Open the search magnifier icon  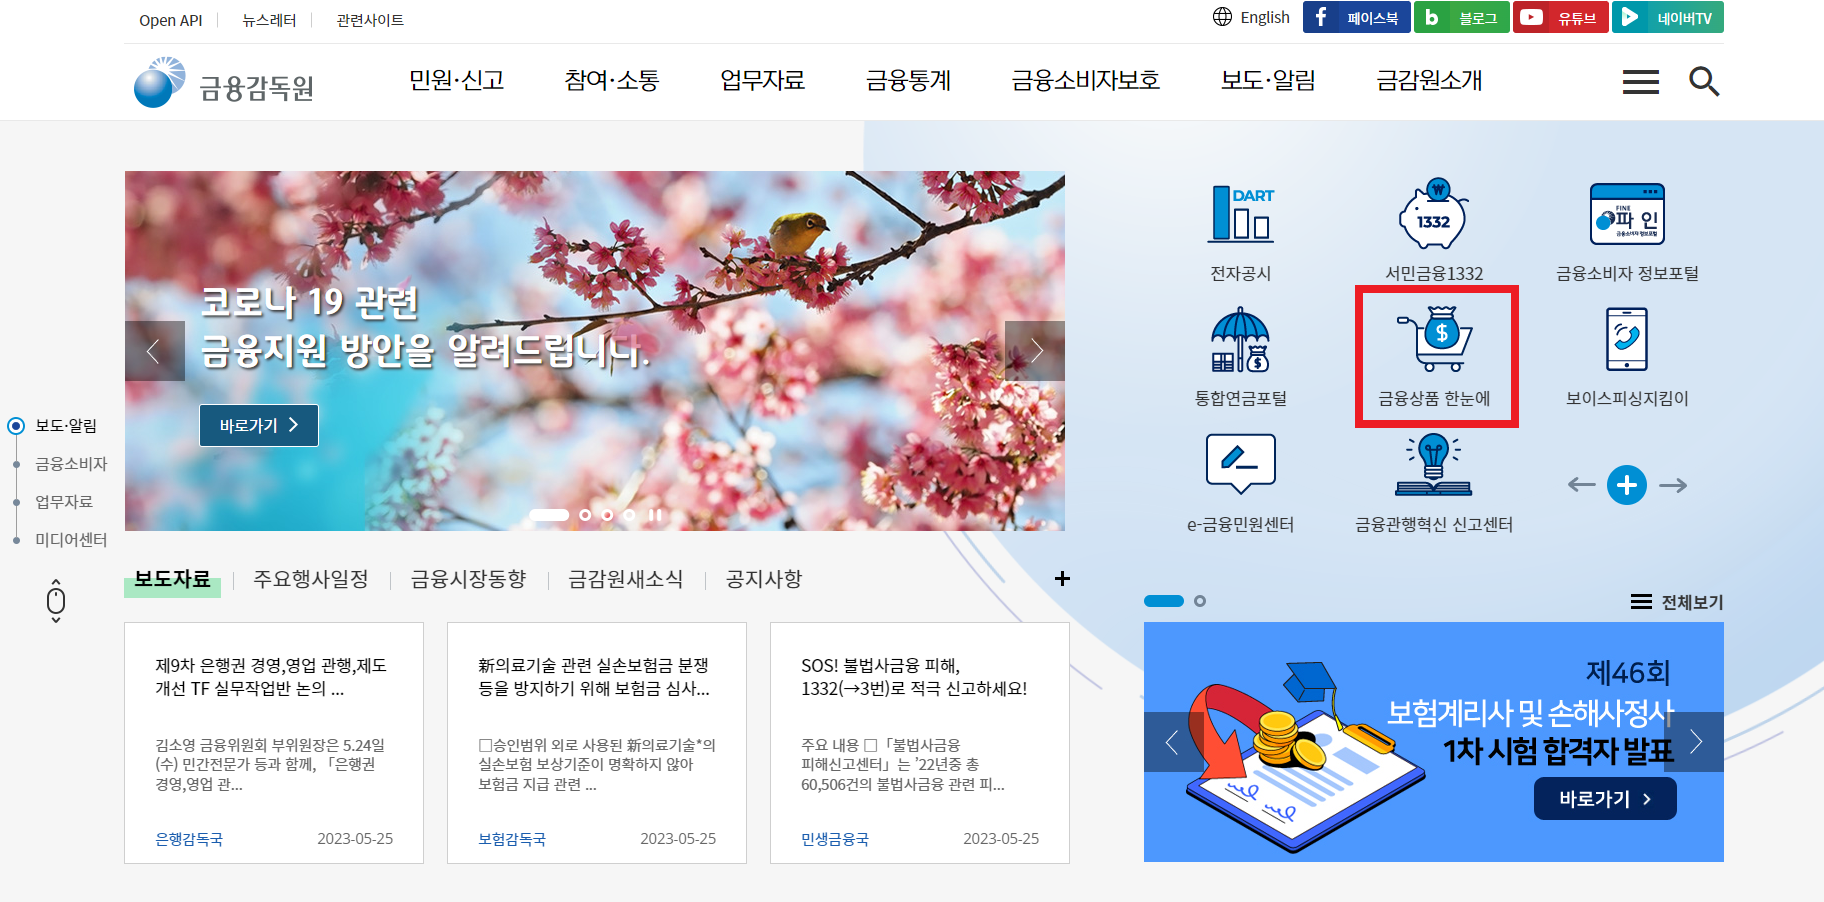tap(1704, 81)
